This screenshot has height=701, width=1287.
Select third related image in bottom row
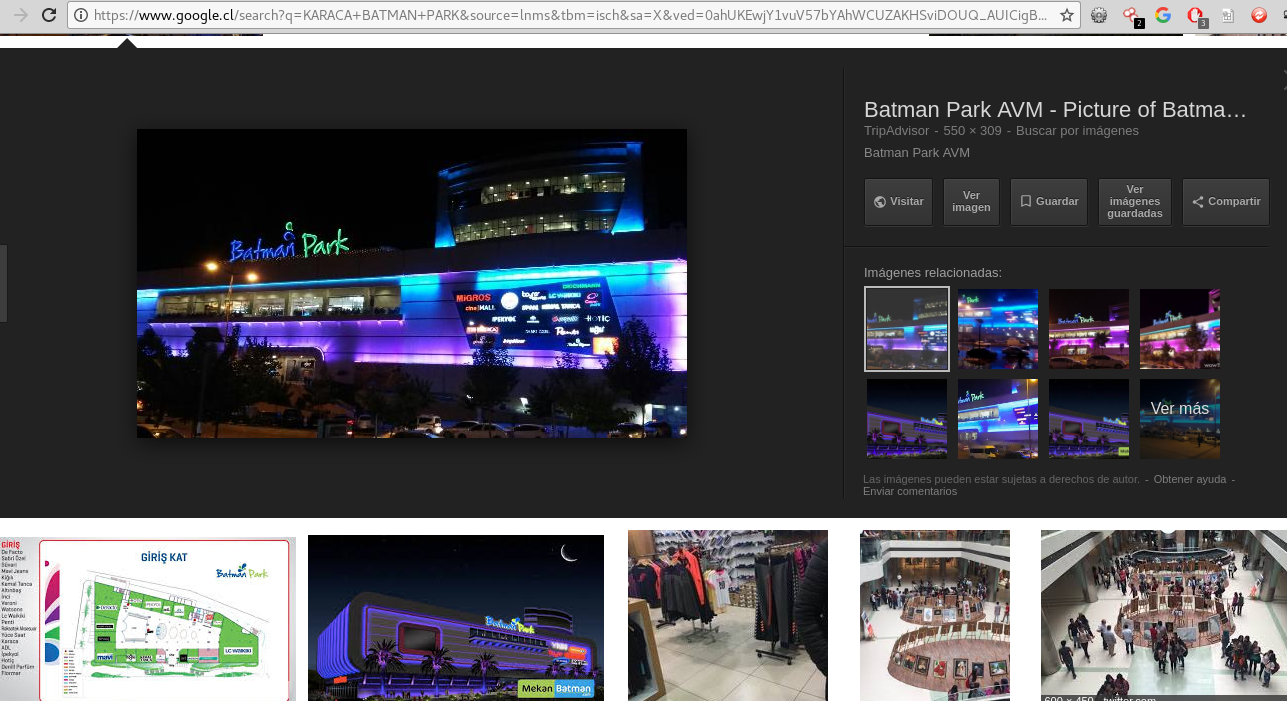pos(1089,419)
